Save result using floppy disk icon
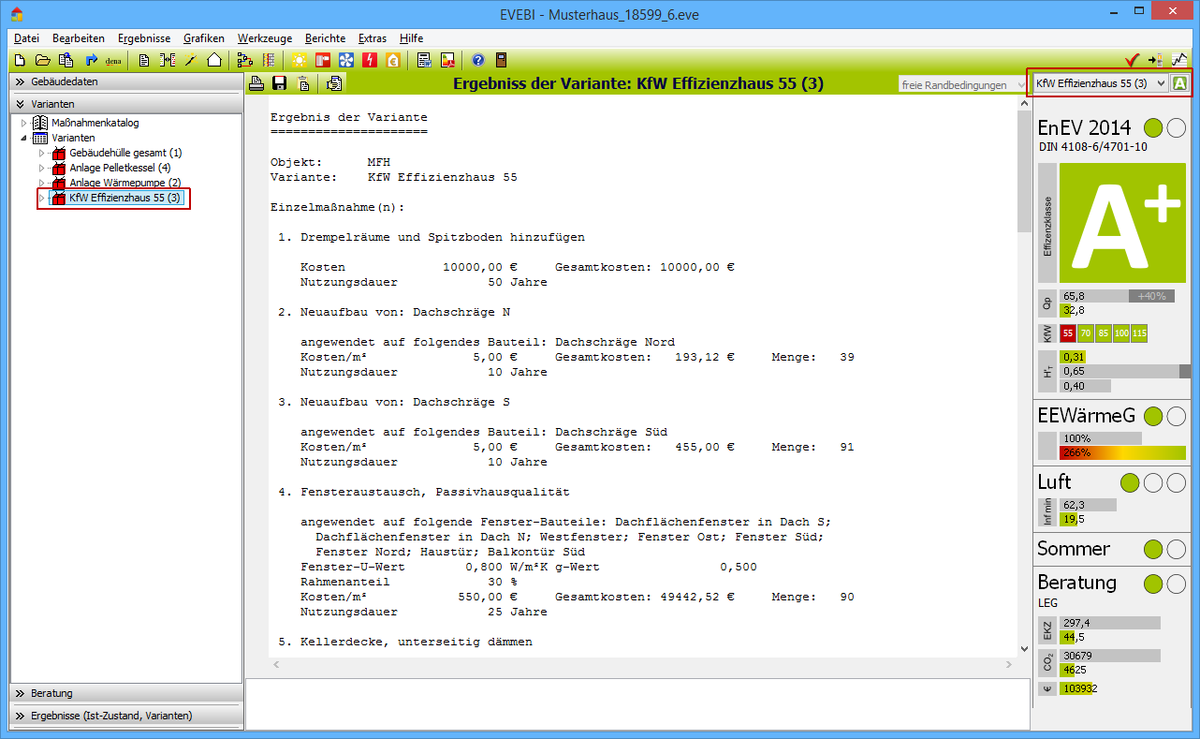This screenshot has height=739, width=1200. point(279,84)
